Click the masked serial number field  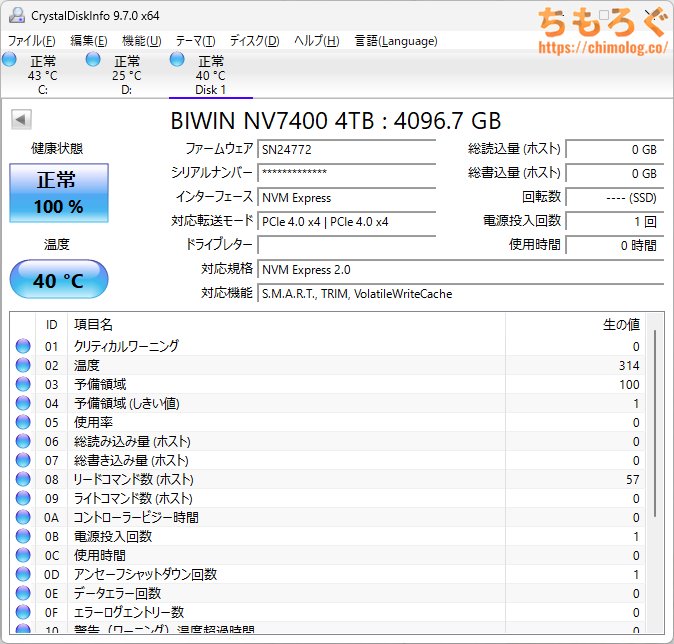(346, 173)
